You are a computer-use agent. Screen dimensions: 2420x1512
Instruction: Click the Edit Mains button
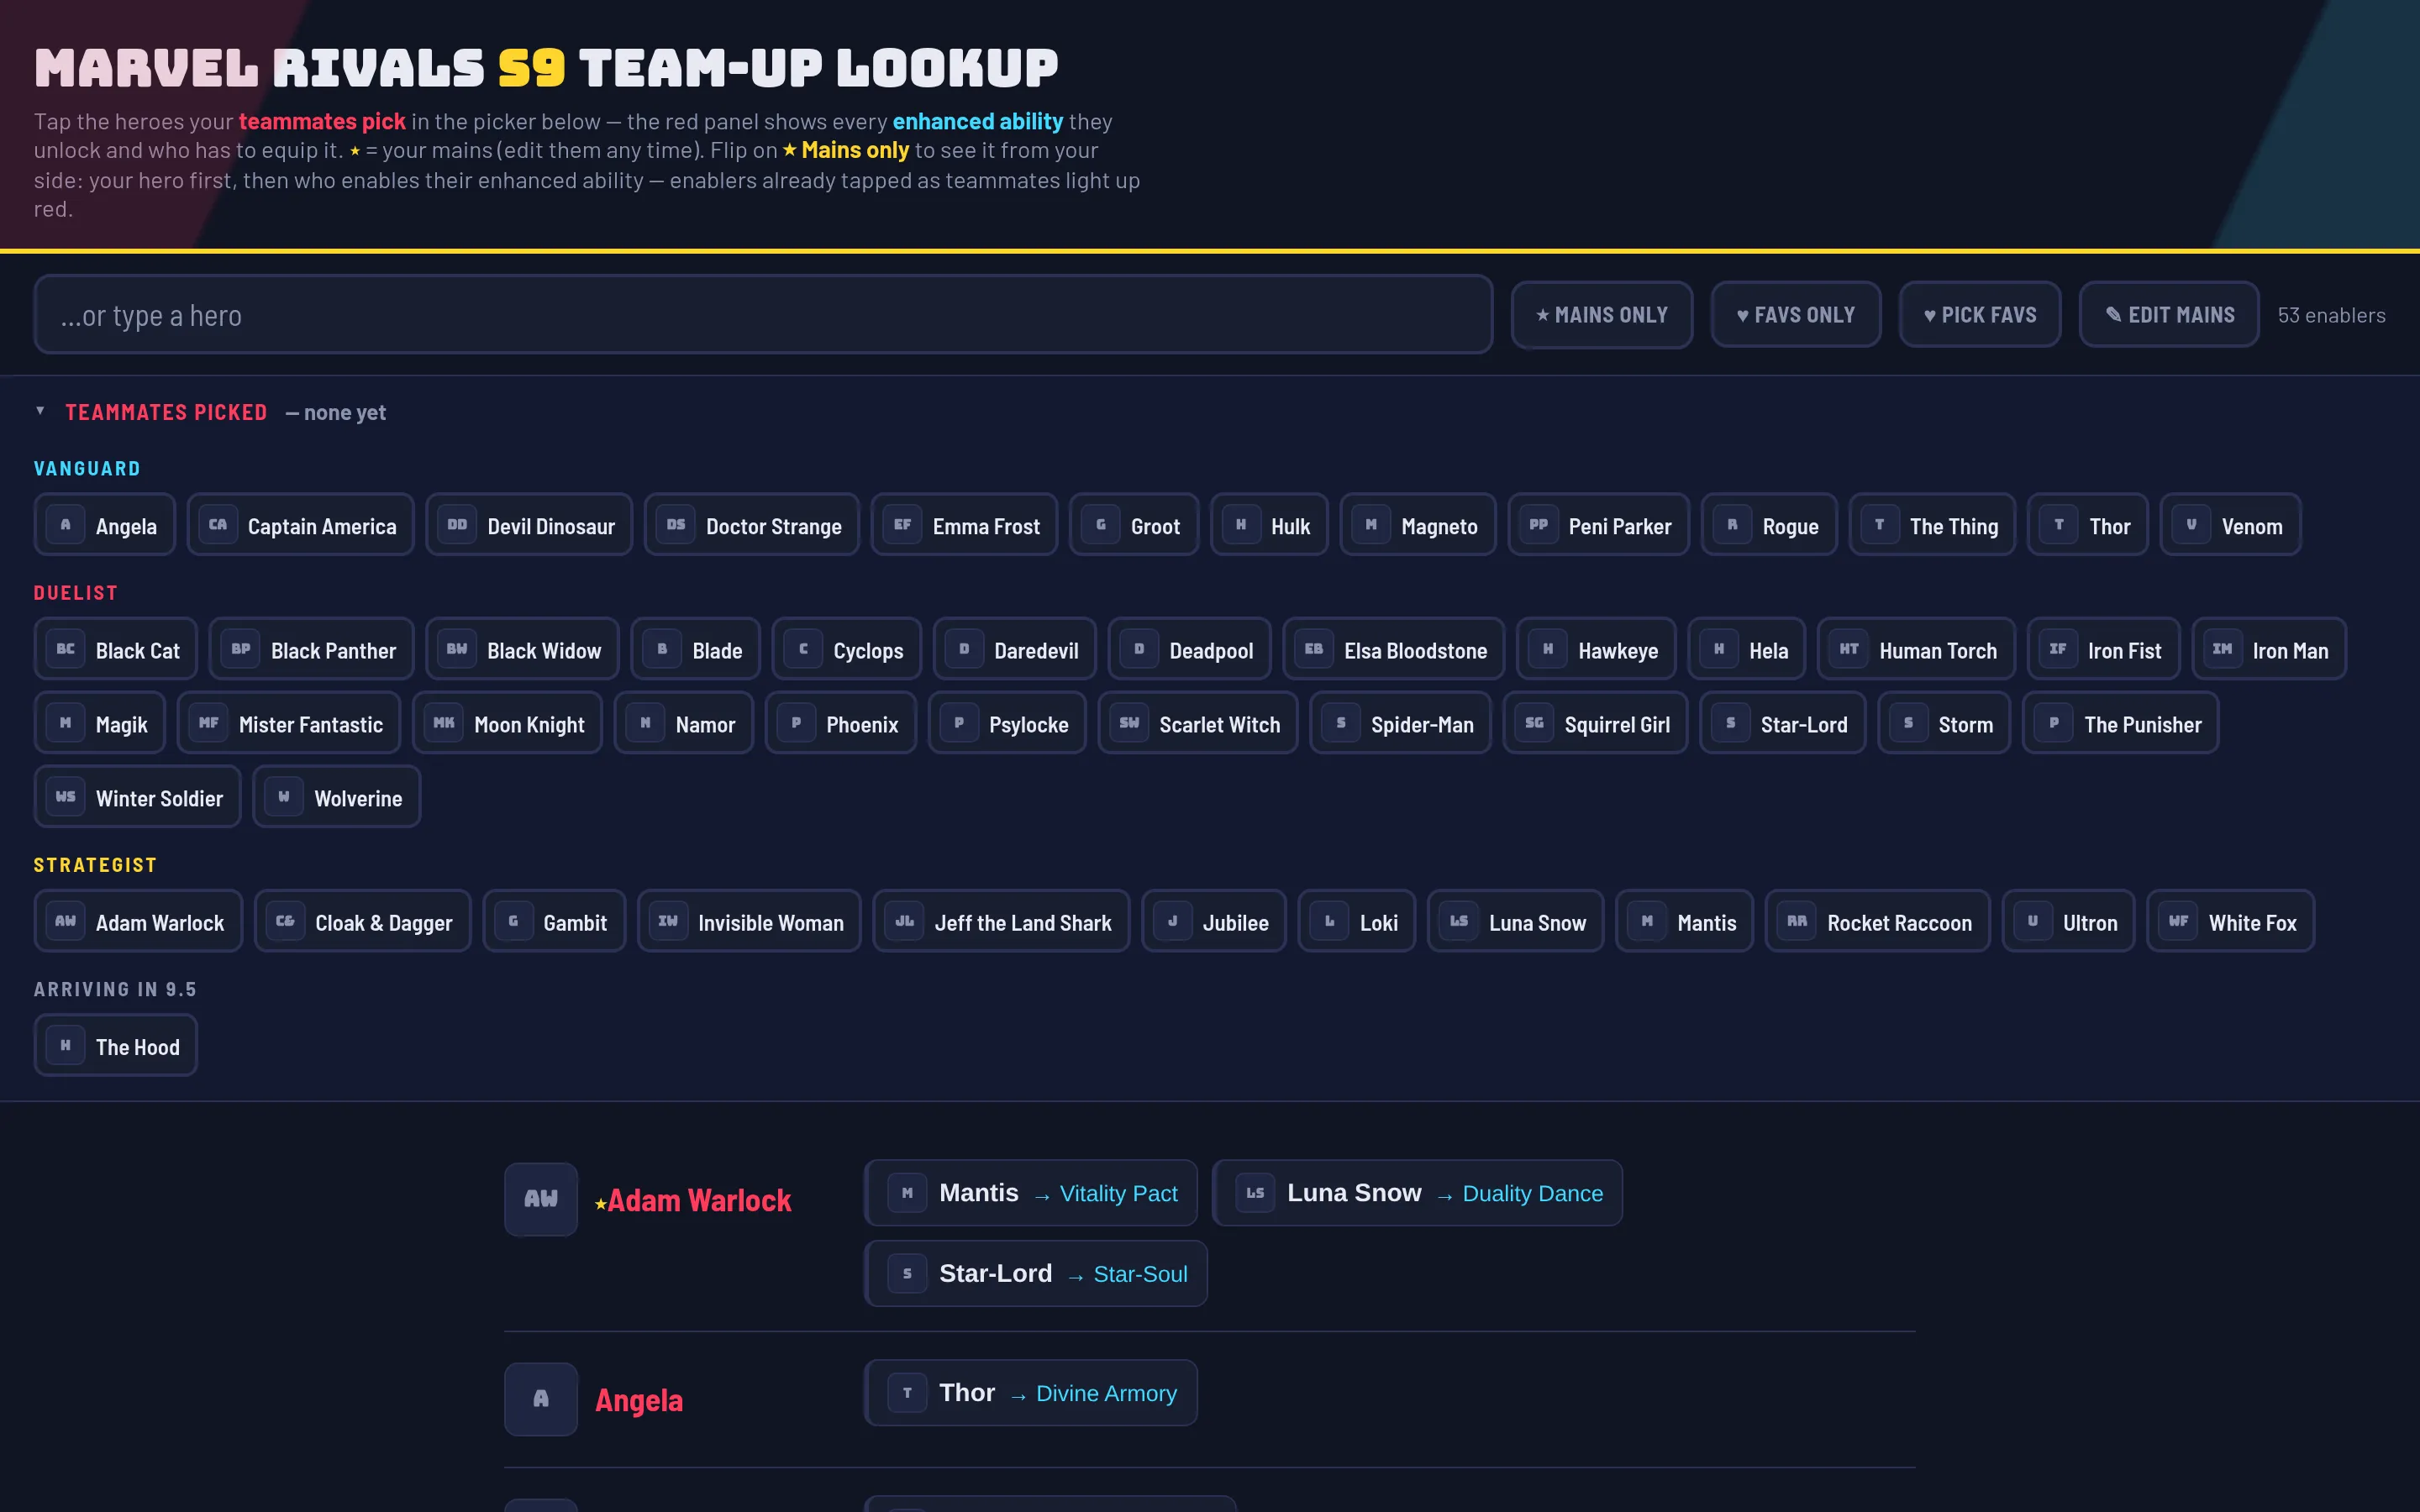click(2169, 315)
